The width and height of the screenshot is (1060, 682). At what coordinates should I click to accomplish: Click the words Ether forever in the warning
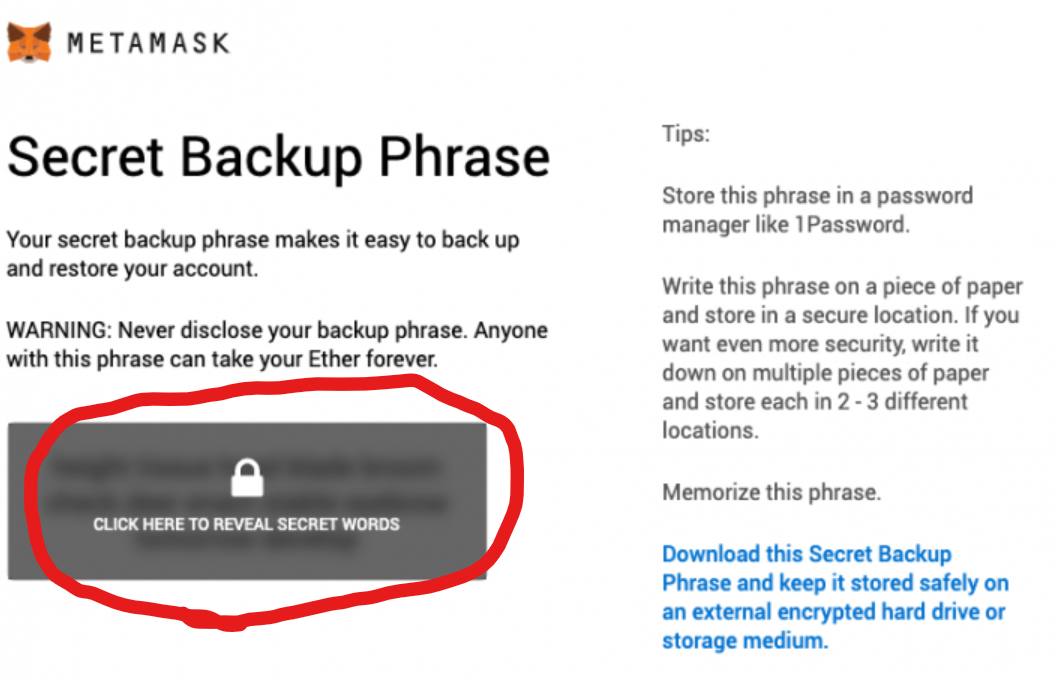[372, 359]
